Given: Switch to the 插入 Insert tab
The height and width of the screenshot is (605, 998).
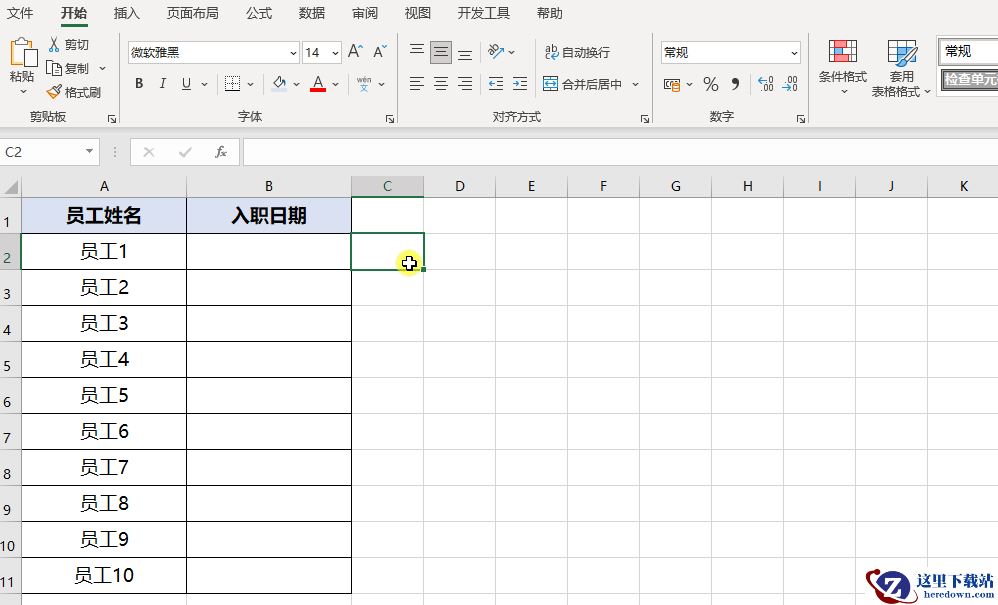Looking at the screenshot, I should 126,13.
